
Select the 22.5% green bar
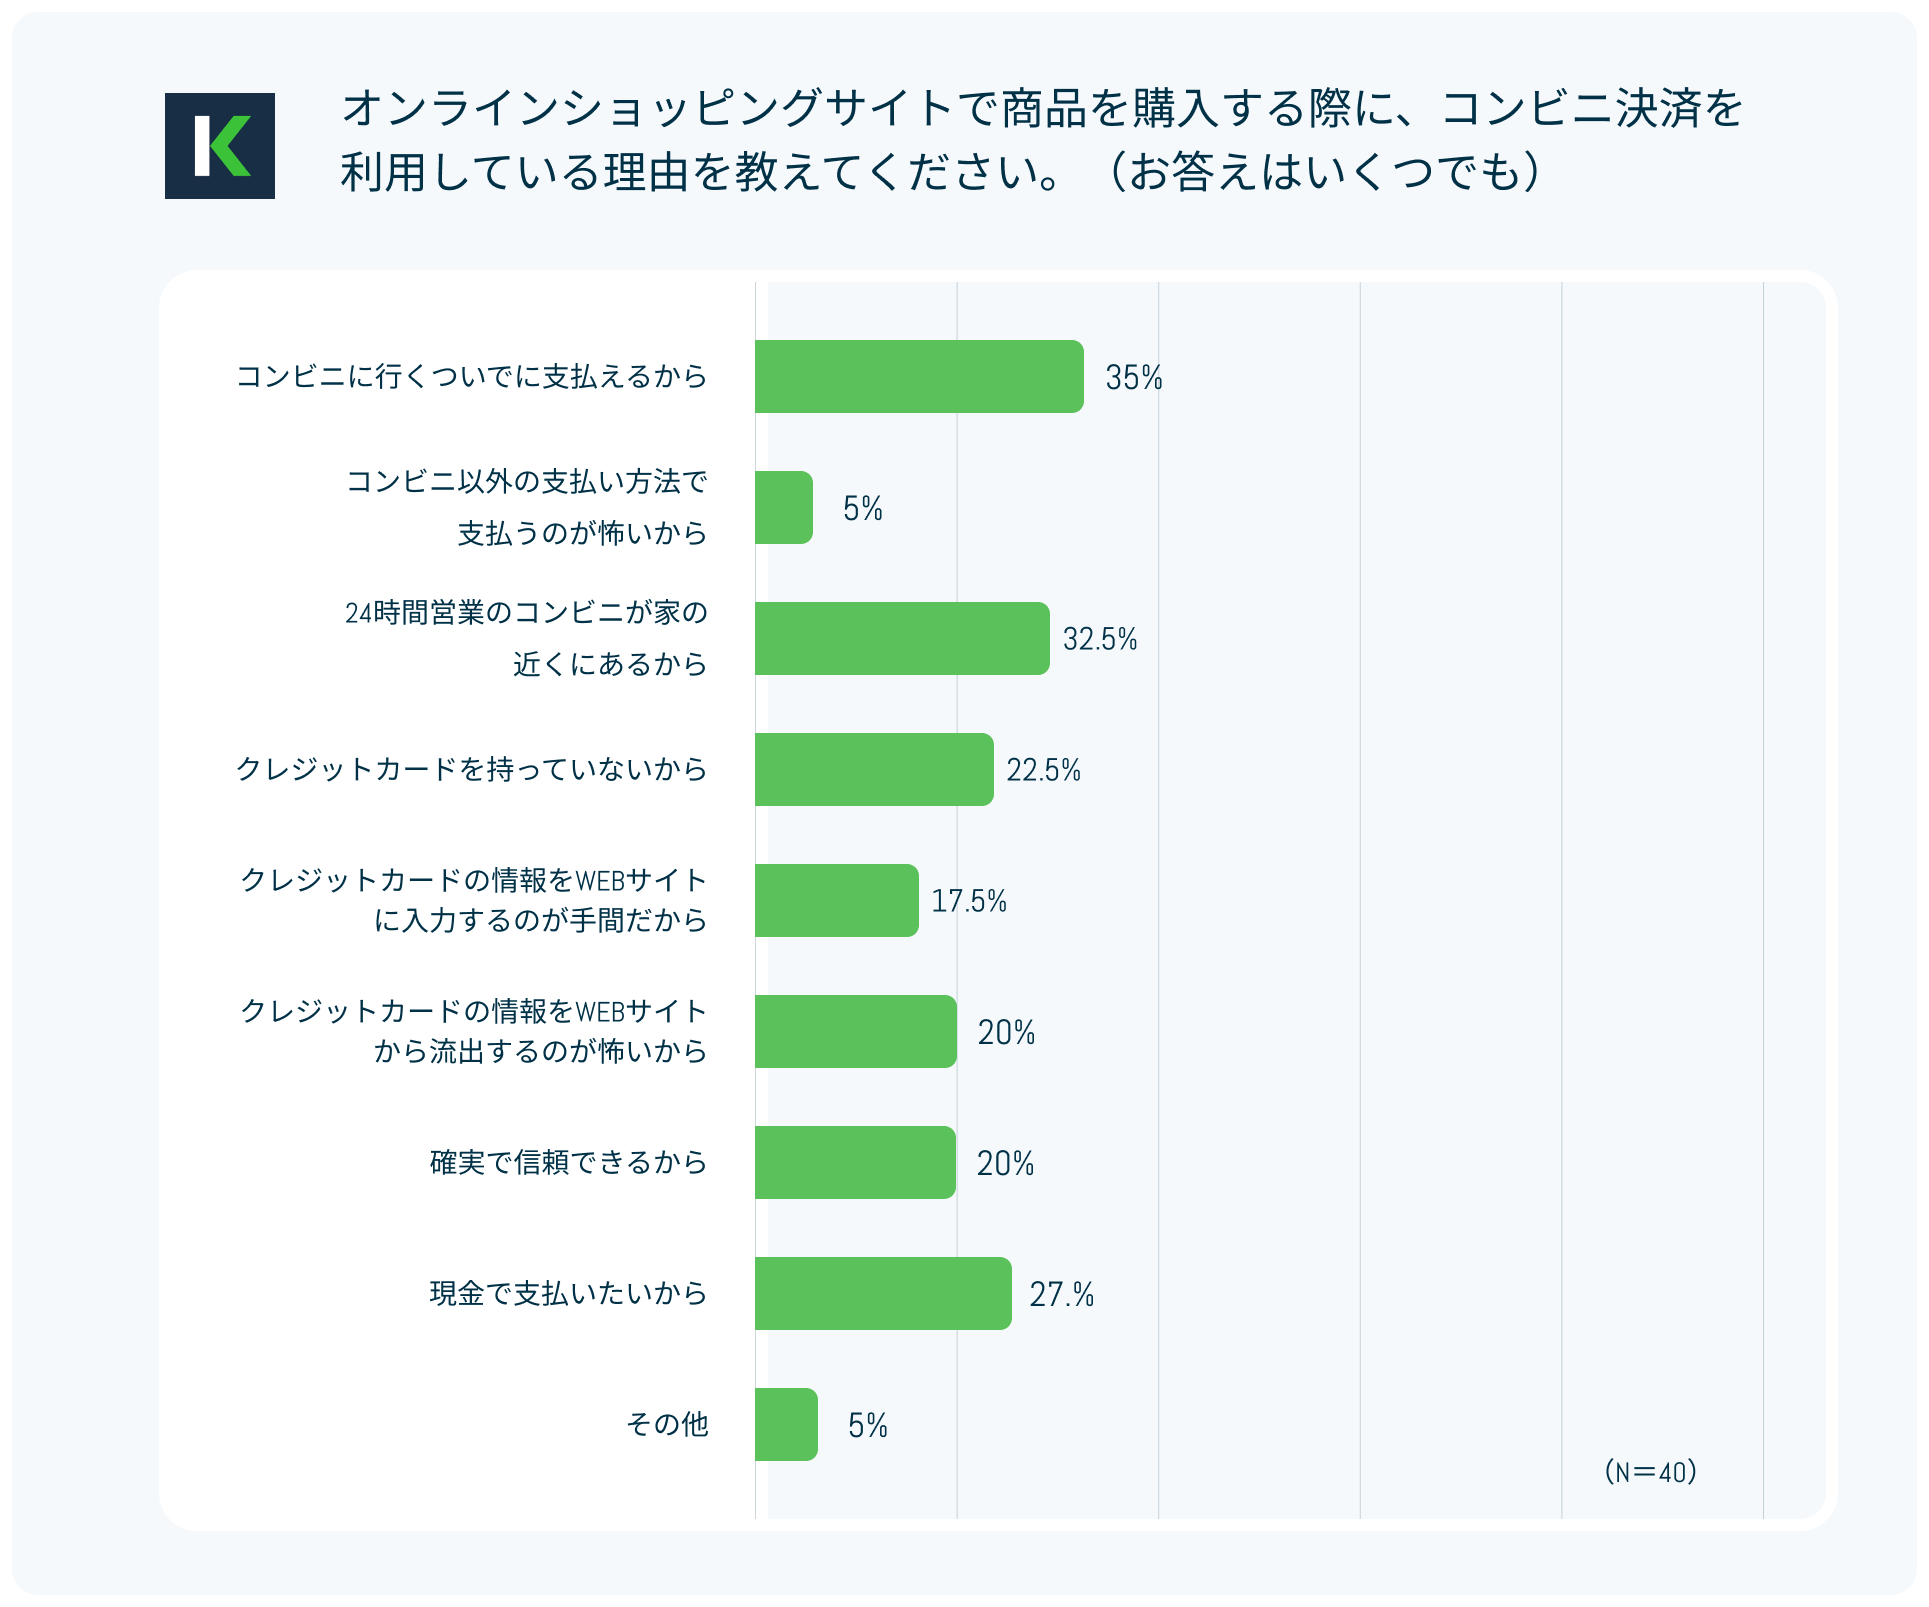(x=873, y=770)
